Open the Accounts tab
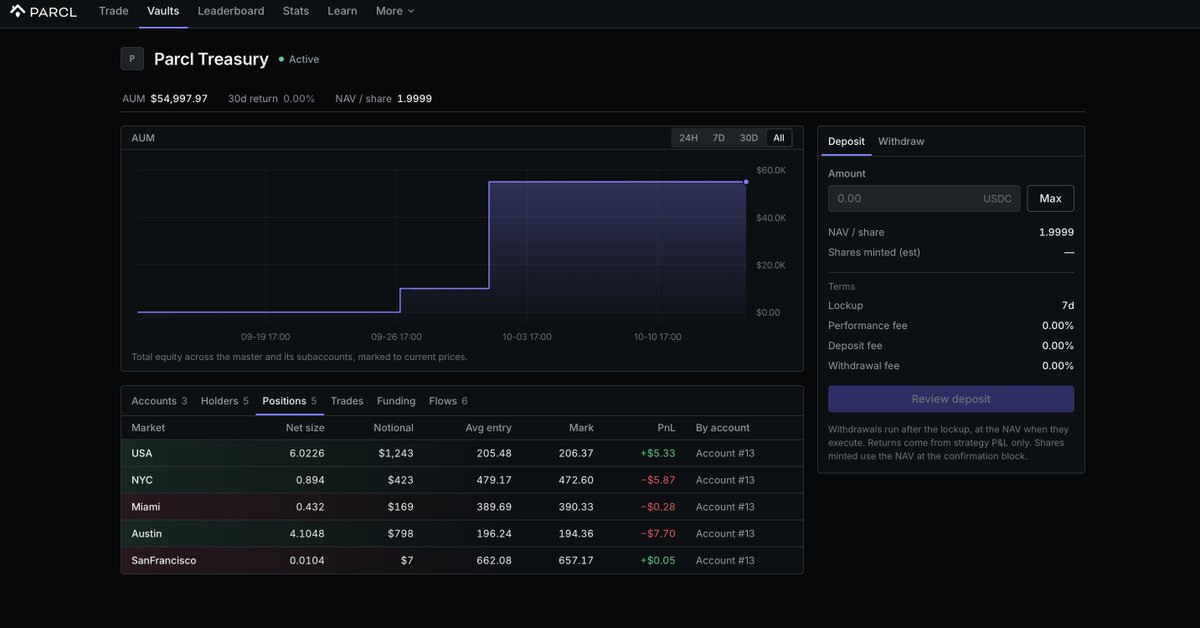1200x628 pixels. (159, 401)
